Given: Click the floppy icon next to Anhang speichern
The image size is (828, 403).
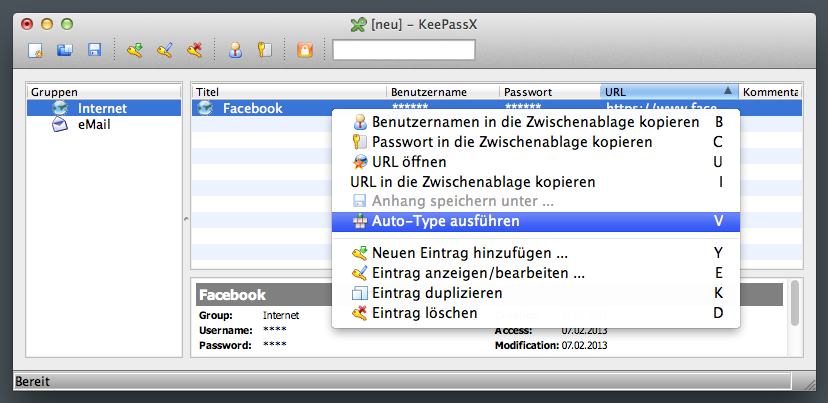Looking at the screenshot, I should tap(360, 201).
